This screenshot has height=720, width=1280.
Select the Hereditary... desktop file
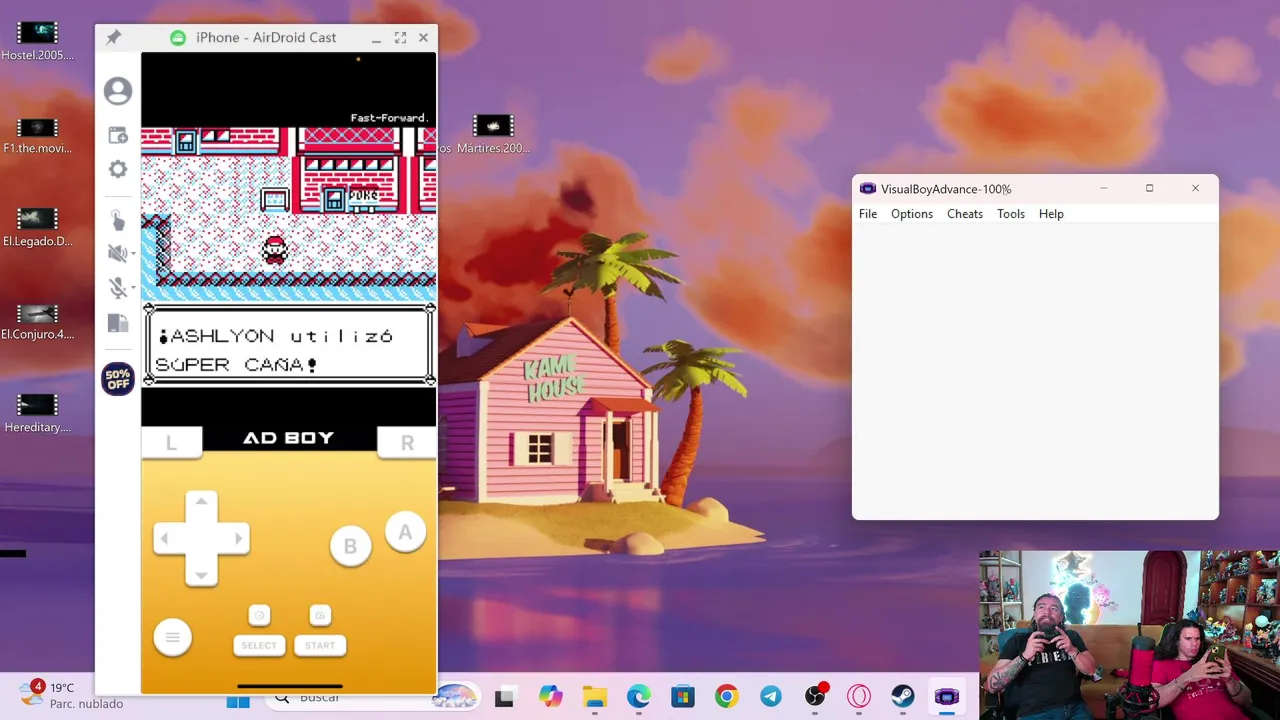click(x=38, y=414)
